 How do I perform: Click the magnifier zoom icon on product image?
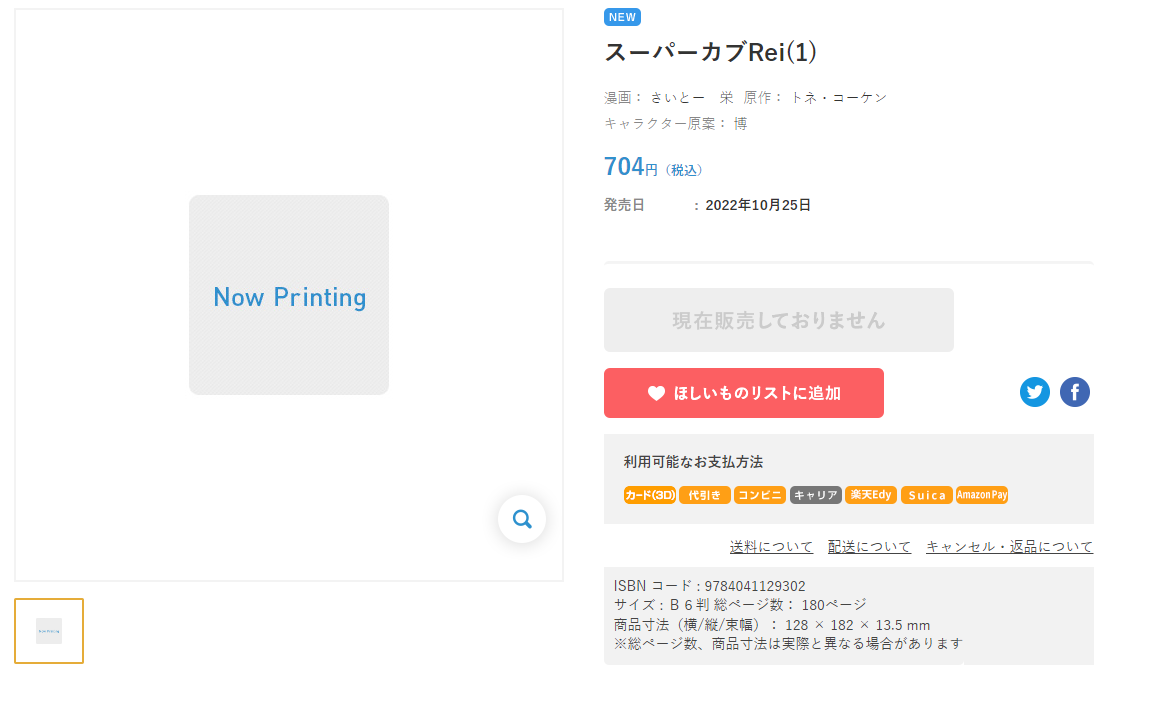tap(522, 519)
